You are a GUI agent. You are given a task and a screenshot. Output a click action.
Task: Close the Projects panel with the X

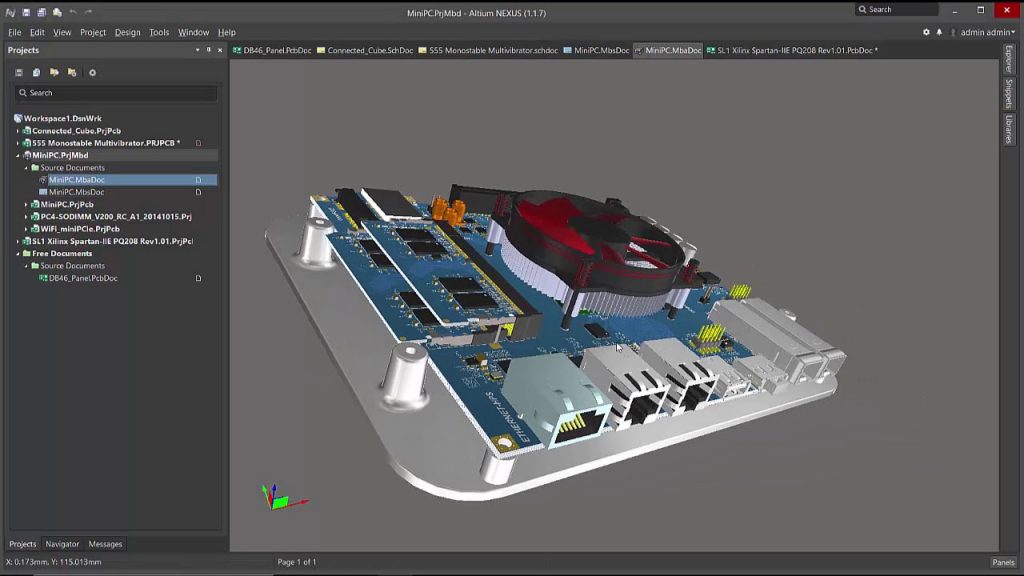[x=219, y=50]
